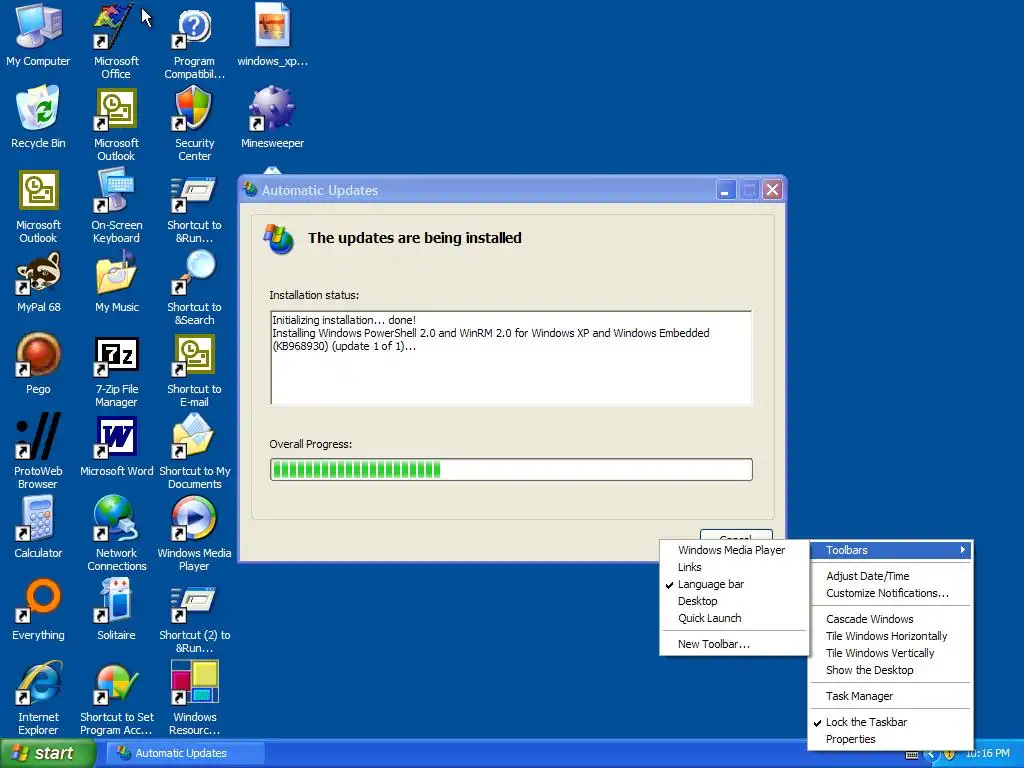This screenshot has width=1024, height=768.
Task: Select the upper Microsoft Outlook shortcut icon
Action: 116,108
